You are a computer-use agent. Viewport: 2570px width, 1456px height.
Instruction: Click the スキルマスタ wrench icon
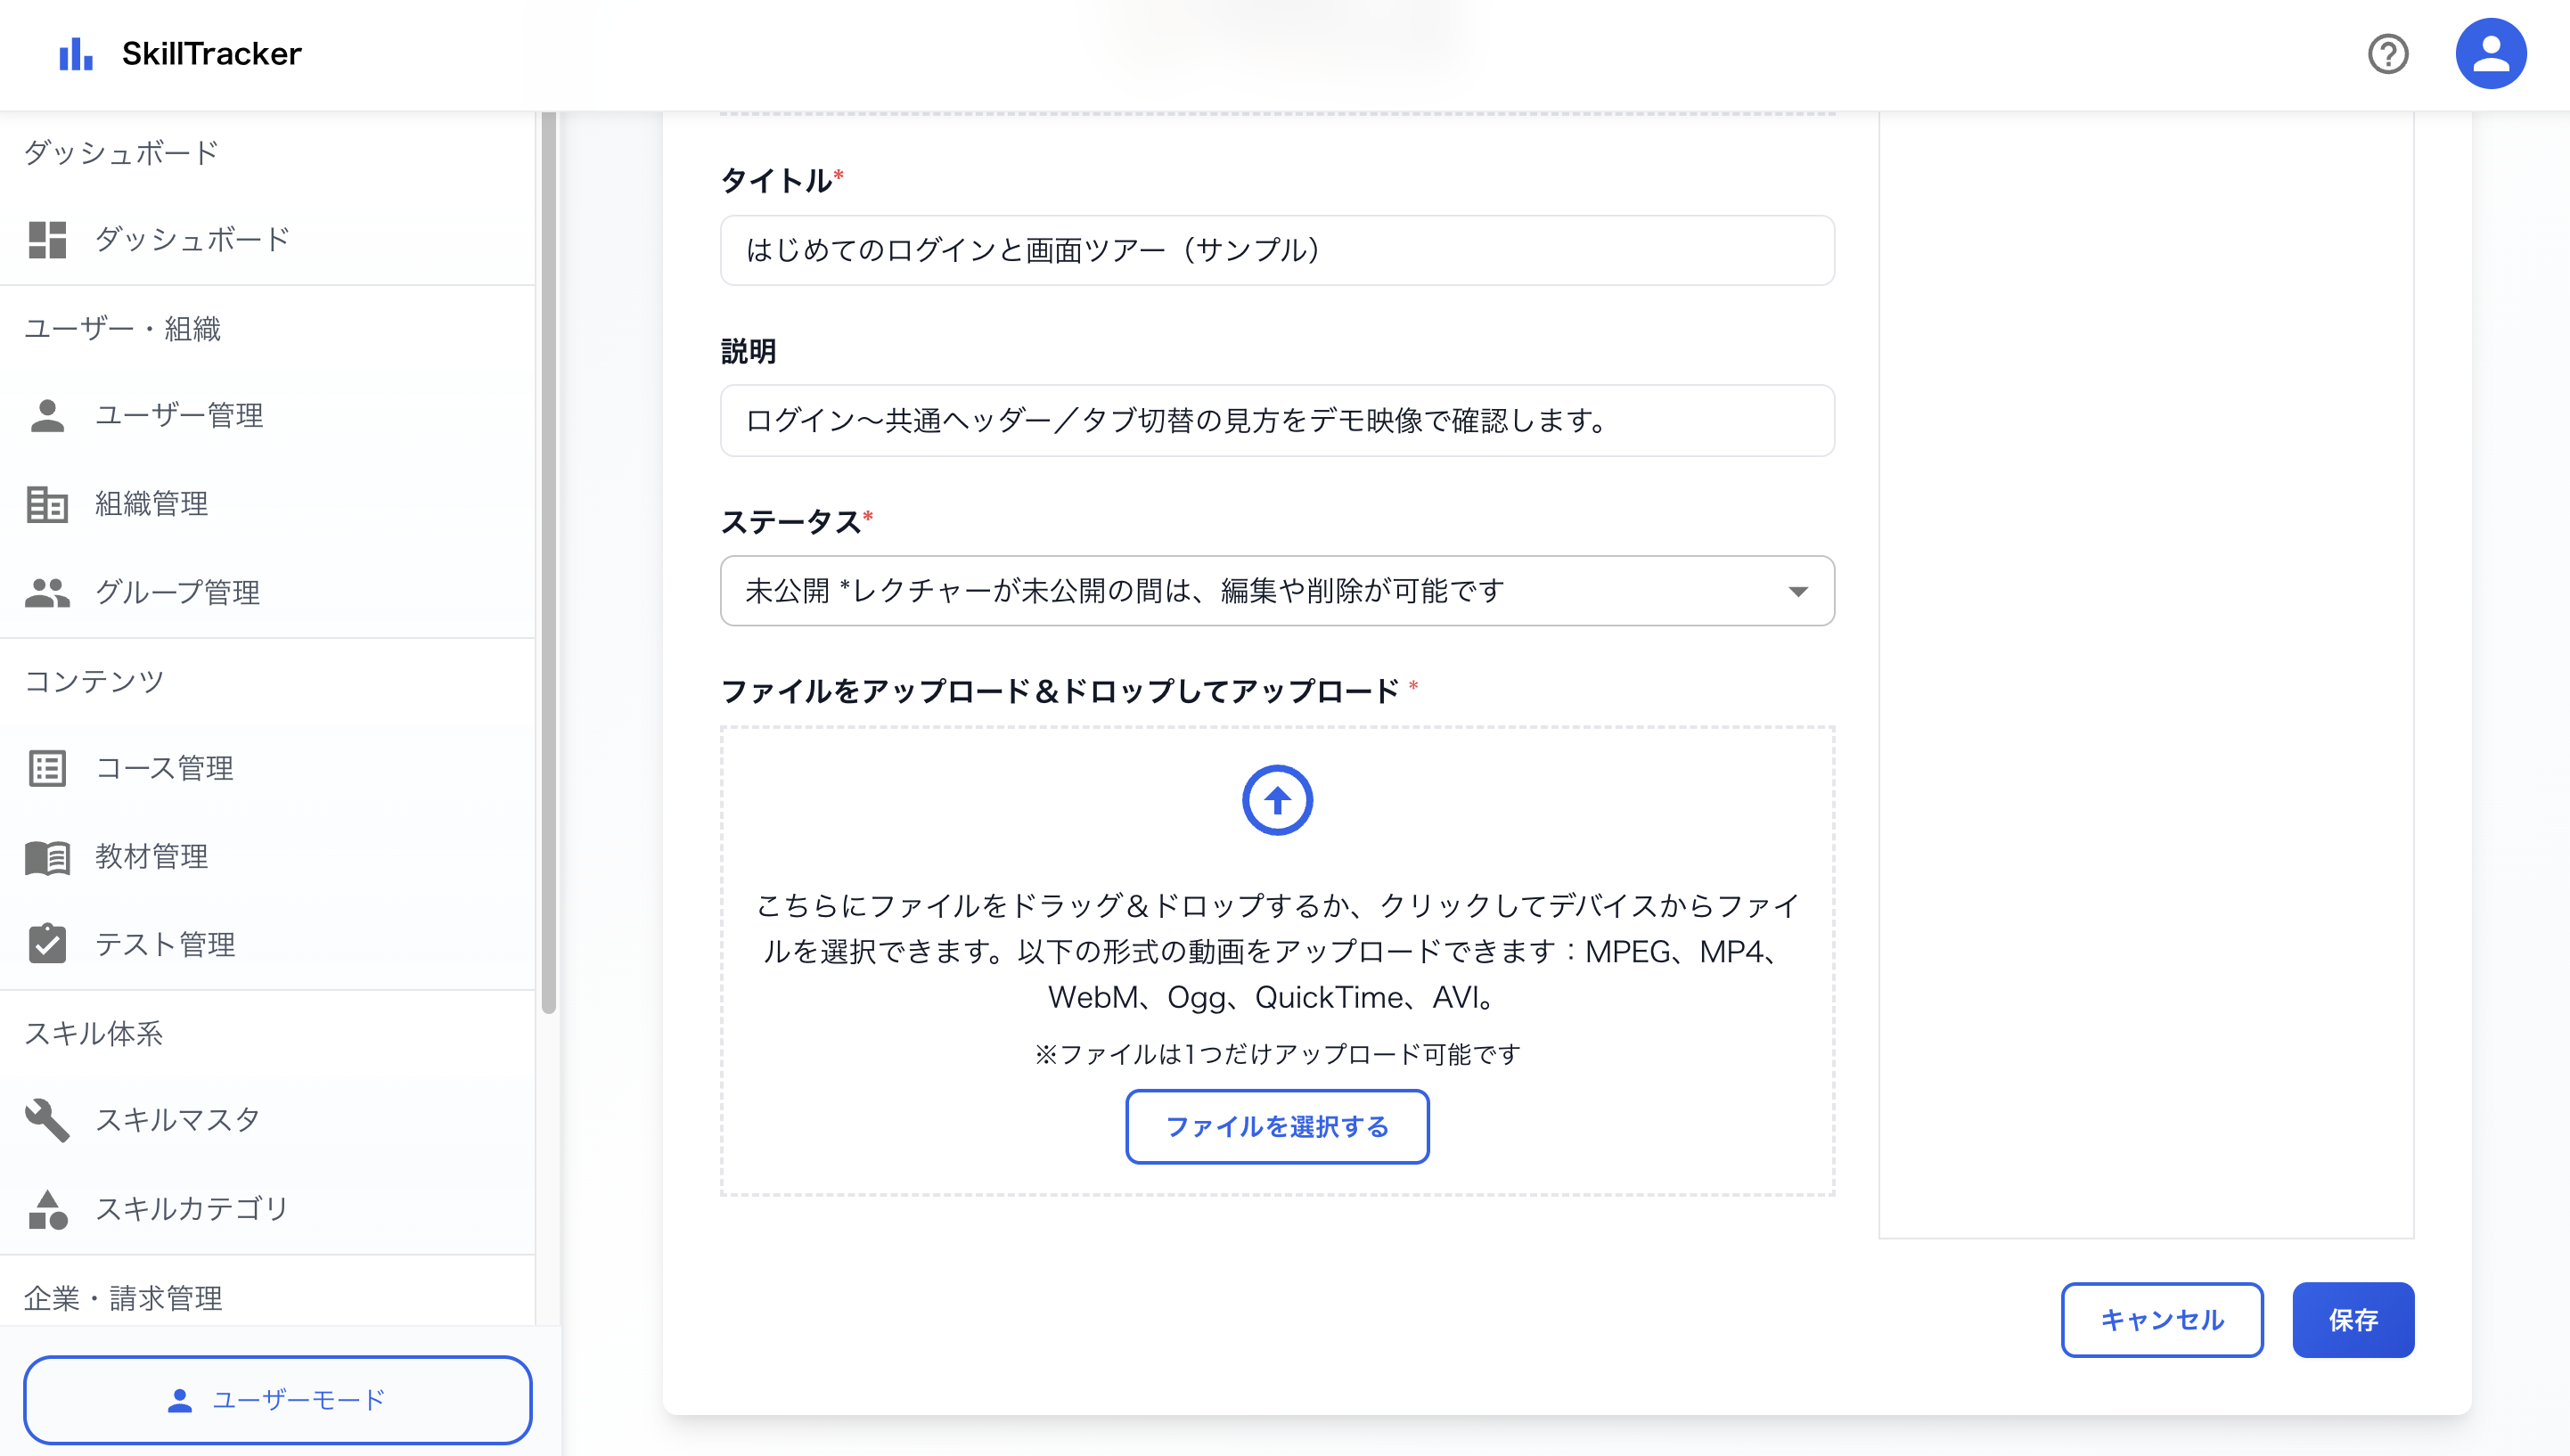tap(47, 1120)
